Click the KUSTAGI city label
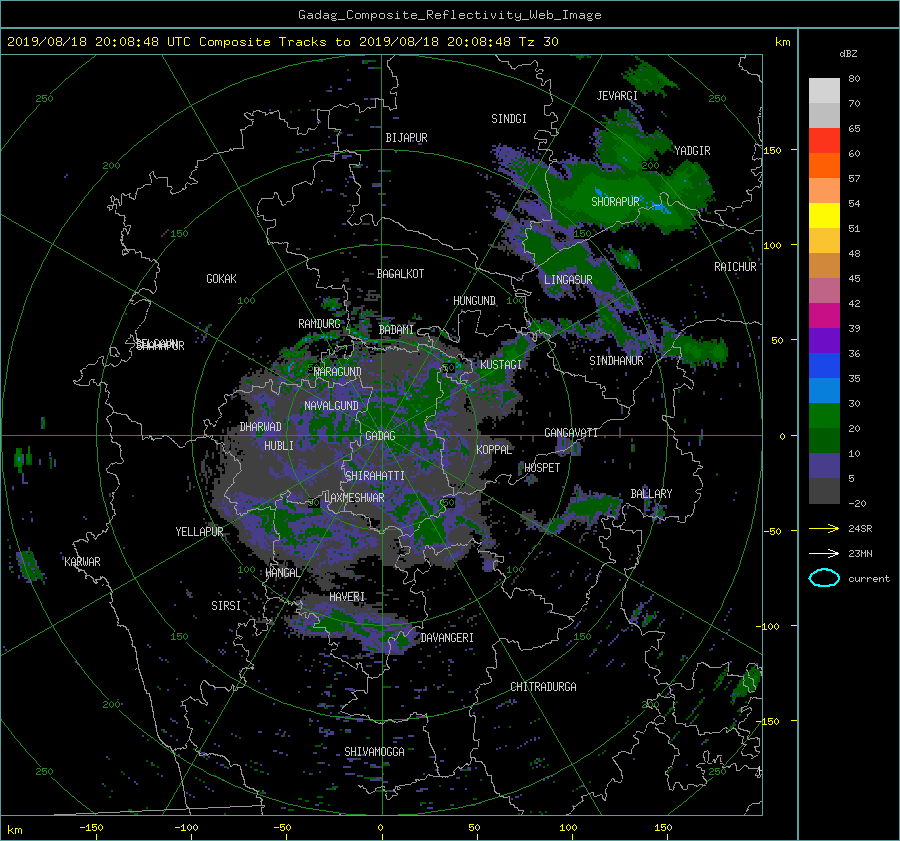The height and width of the screenshot is (841, 900). pyautogui.click(x=501, y=365)
